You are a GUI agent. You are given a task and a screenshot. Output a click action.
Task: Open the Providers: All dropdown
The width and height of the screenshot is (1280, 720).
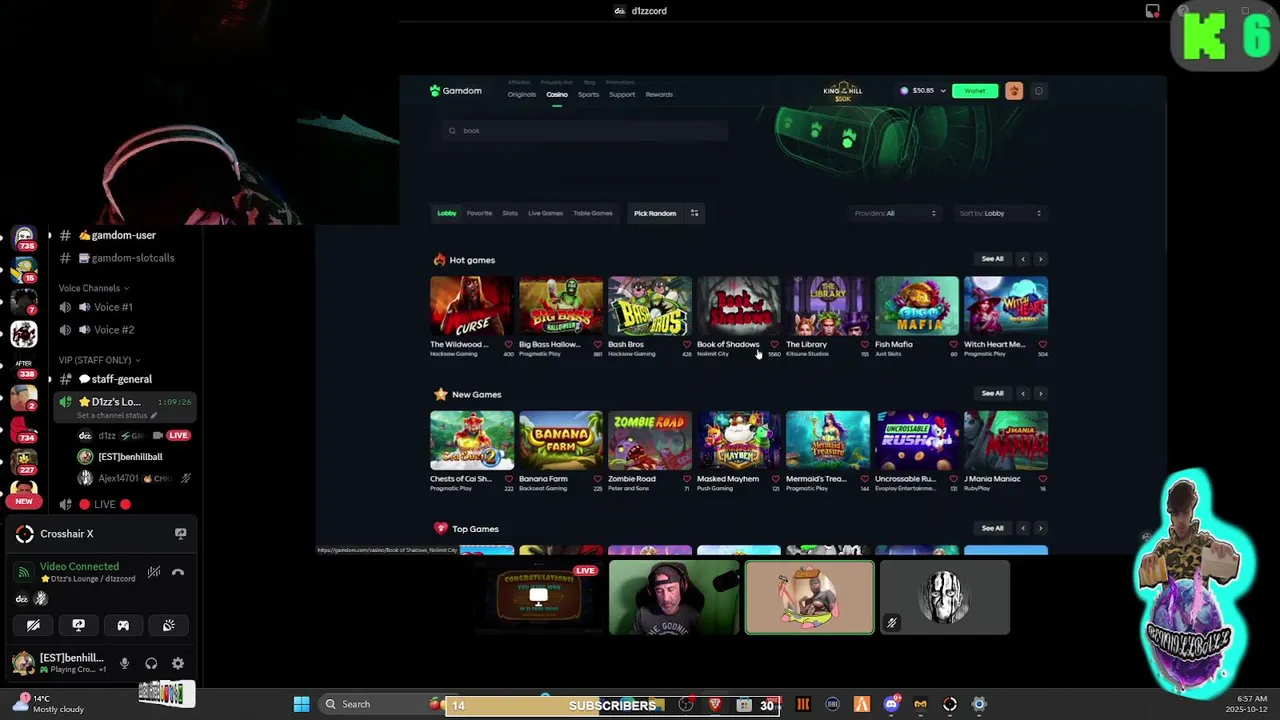pyautogui.click(x=895, y=213)
